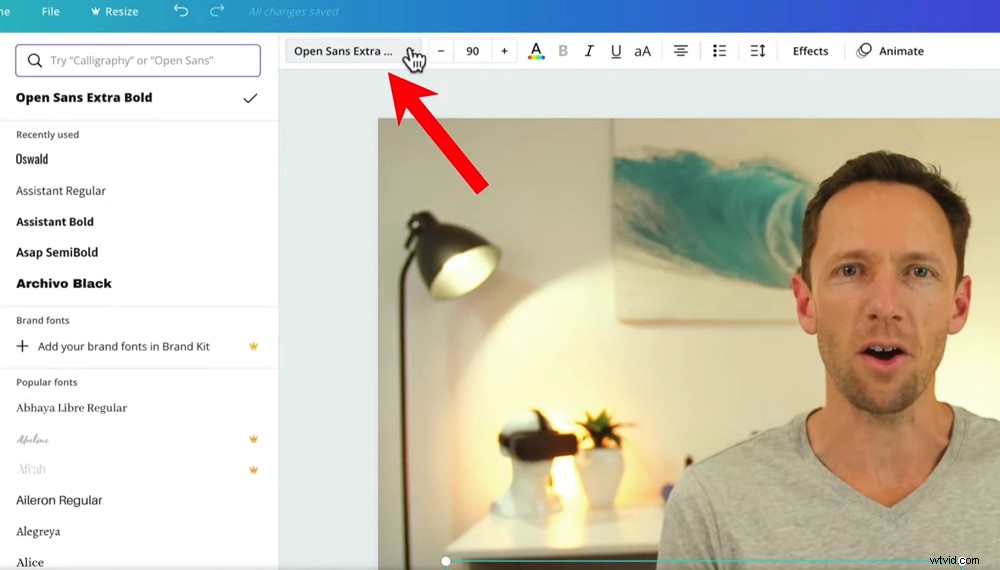Select the Alice font

30,562
